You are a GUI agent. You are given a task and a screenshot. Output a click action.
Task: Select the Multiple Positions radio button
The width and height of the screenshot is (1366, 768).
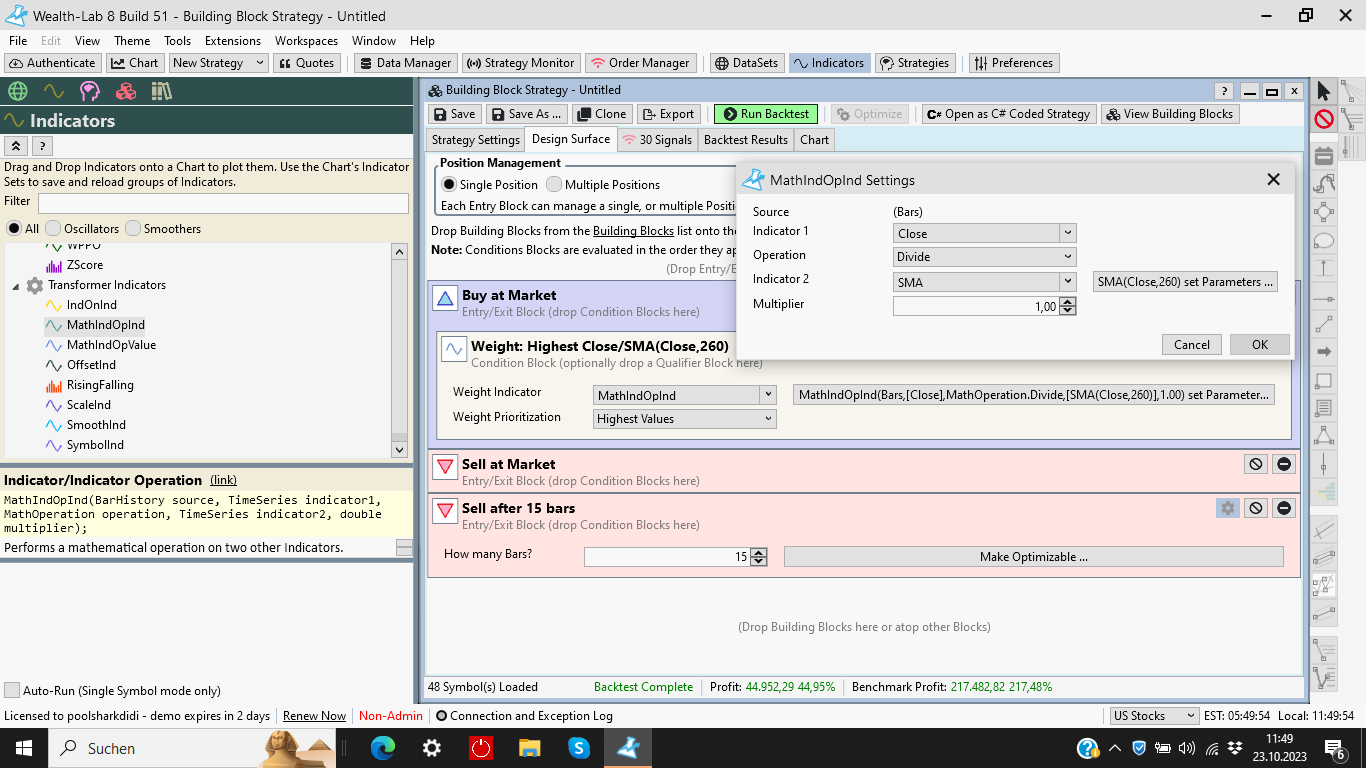(554, 185)
